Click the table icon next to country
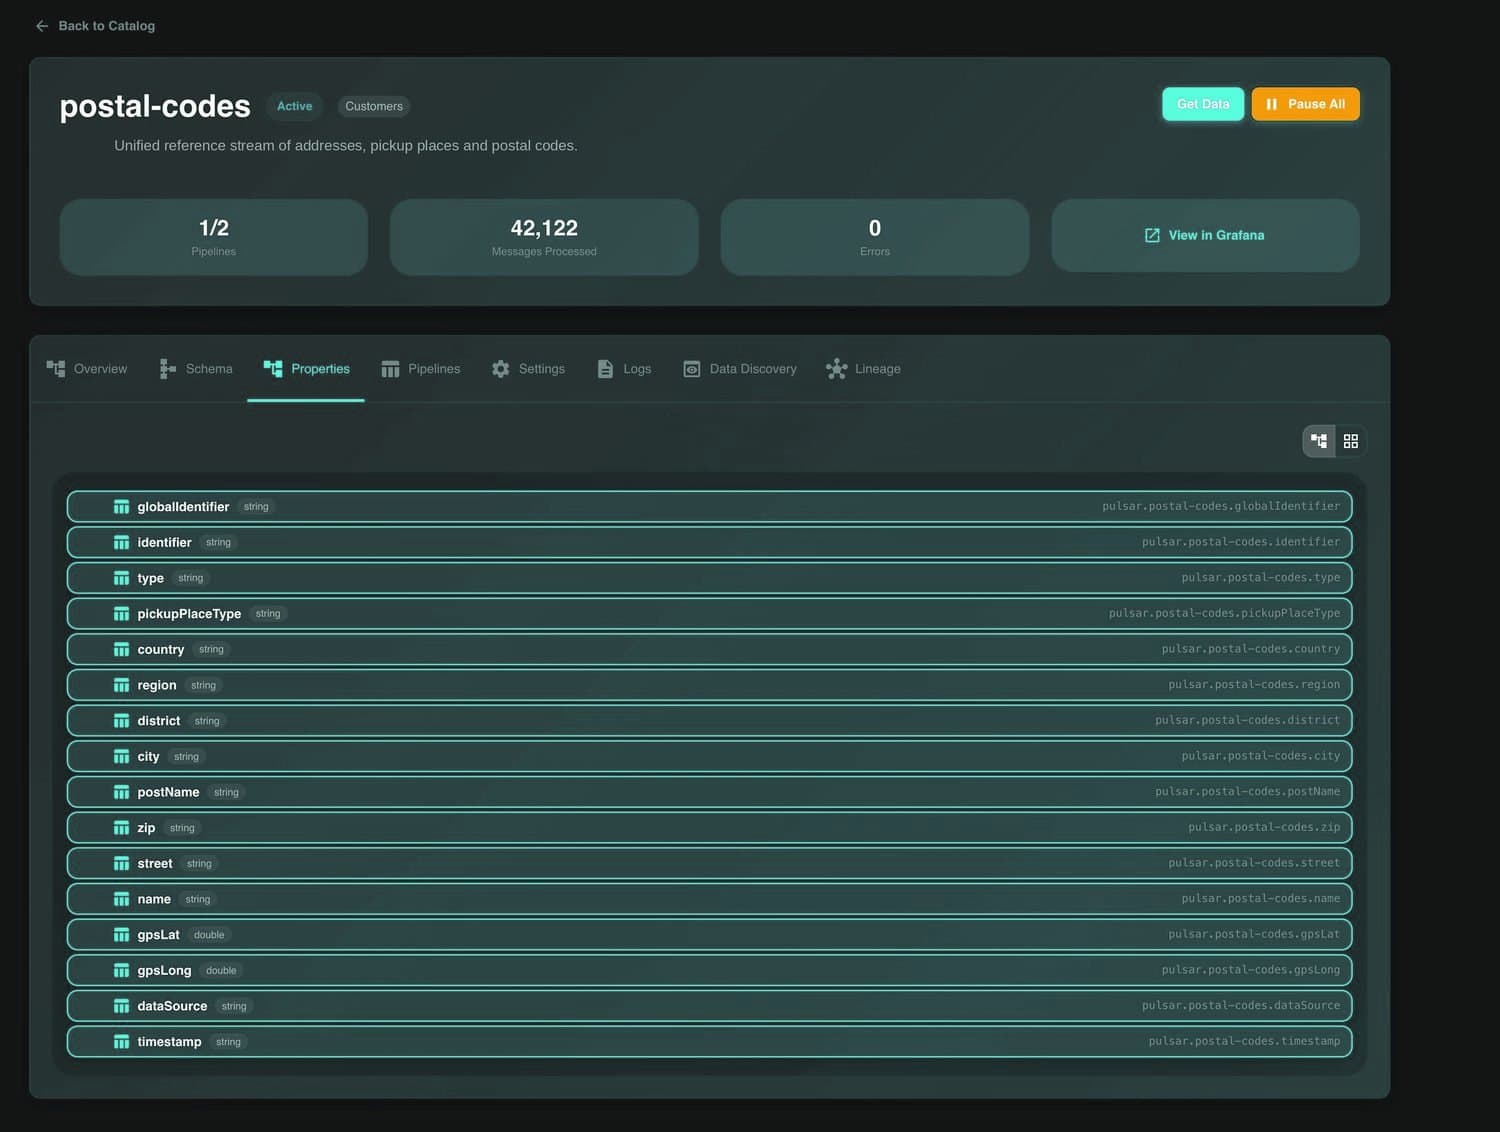This screenshot has width=1500, height=1132. coord(121,650)
